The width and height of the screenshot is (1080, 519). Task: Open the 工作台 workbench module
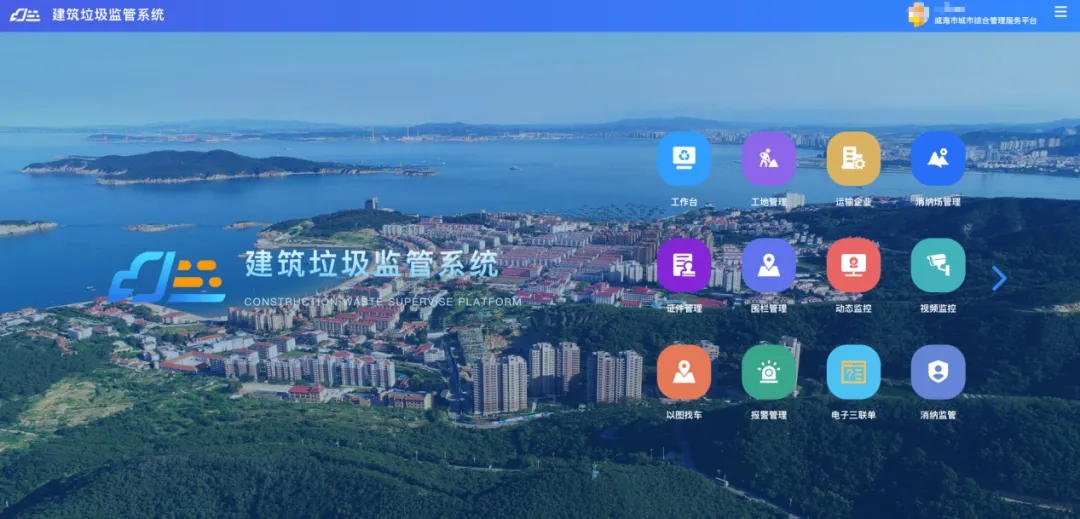pyautogui.click(x=684, y=159)
